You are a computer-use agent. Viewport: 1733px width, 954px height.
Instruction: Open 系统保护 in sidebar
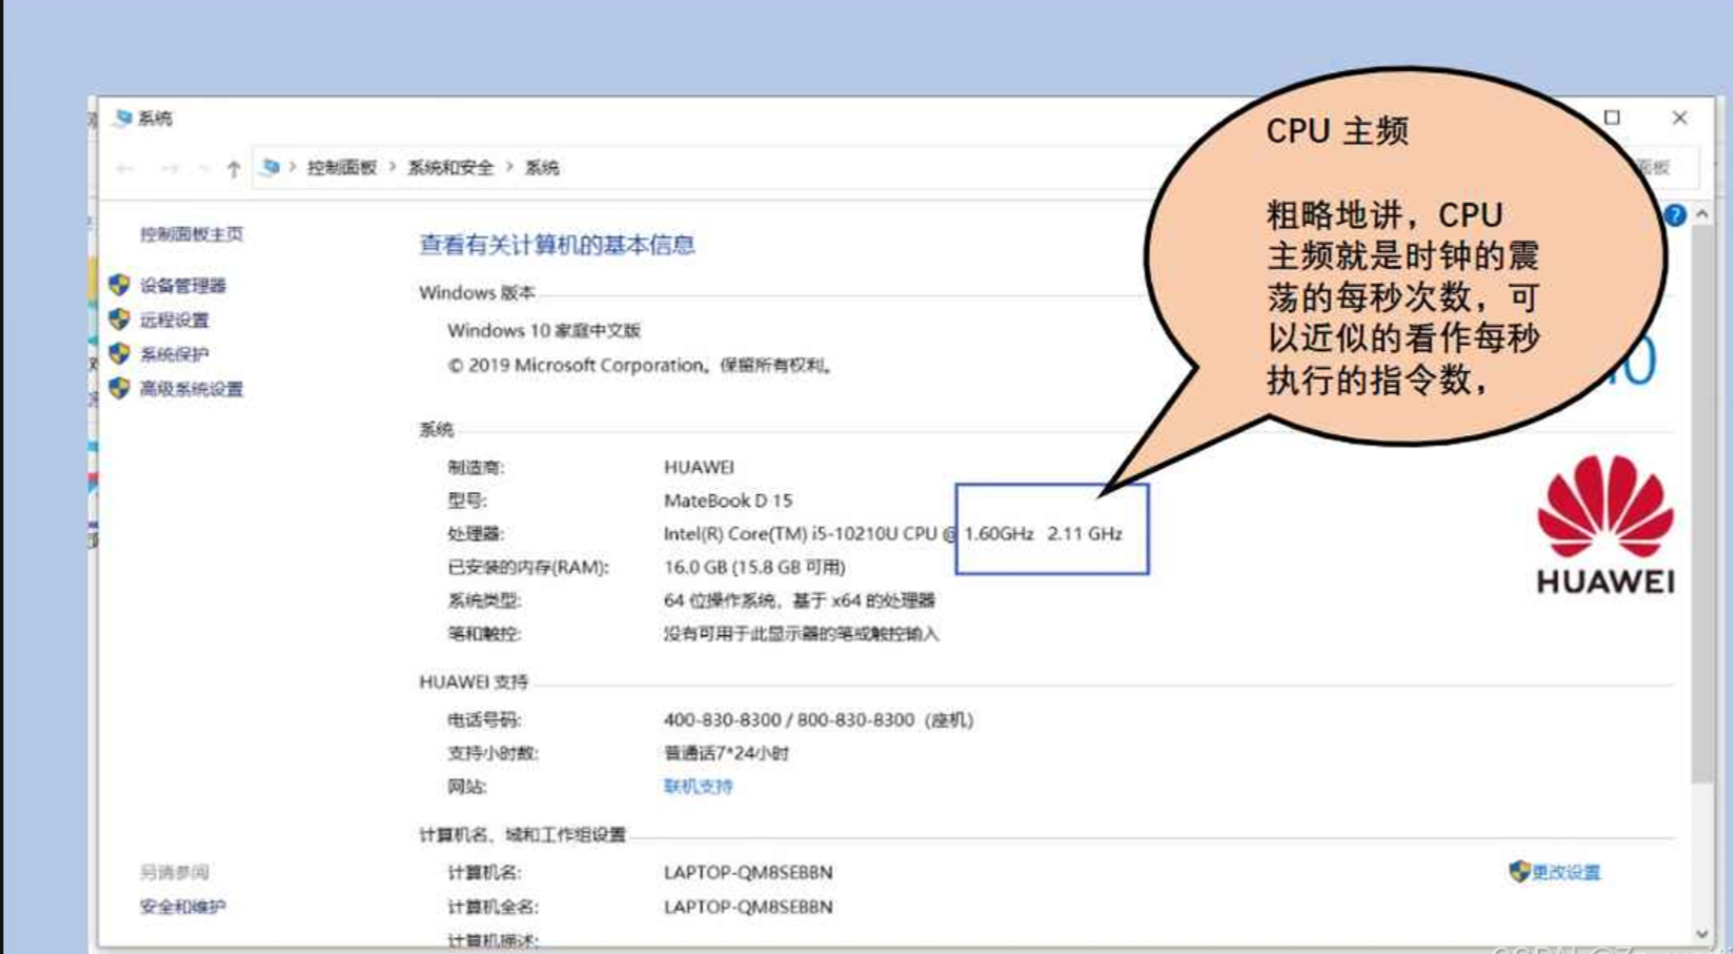pos(174,354)
